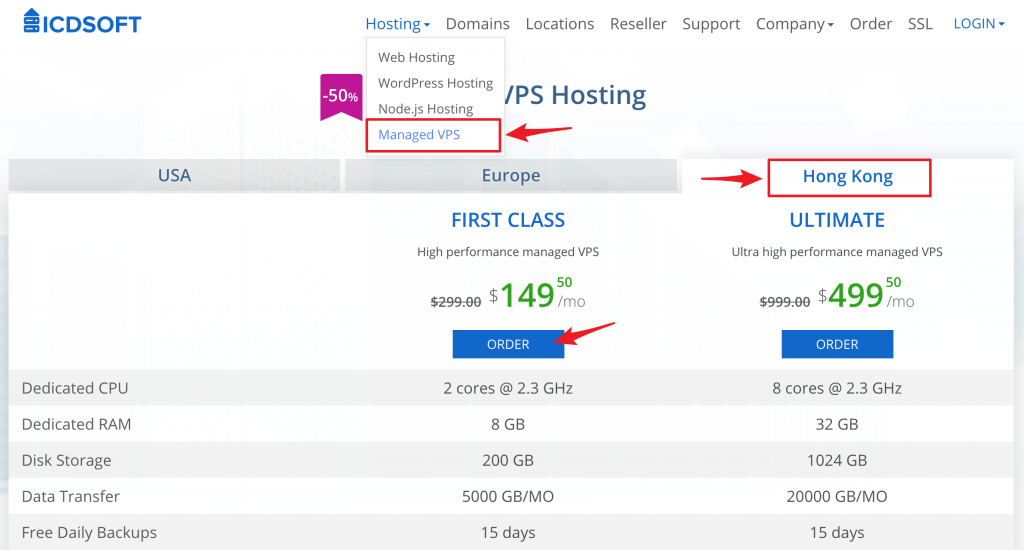Open the Support page
Viewport: 1024px width, 550px height.
click(711, 24)
